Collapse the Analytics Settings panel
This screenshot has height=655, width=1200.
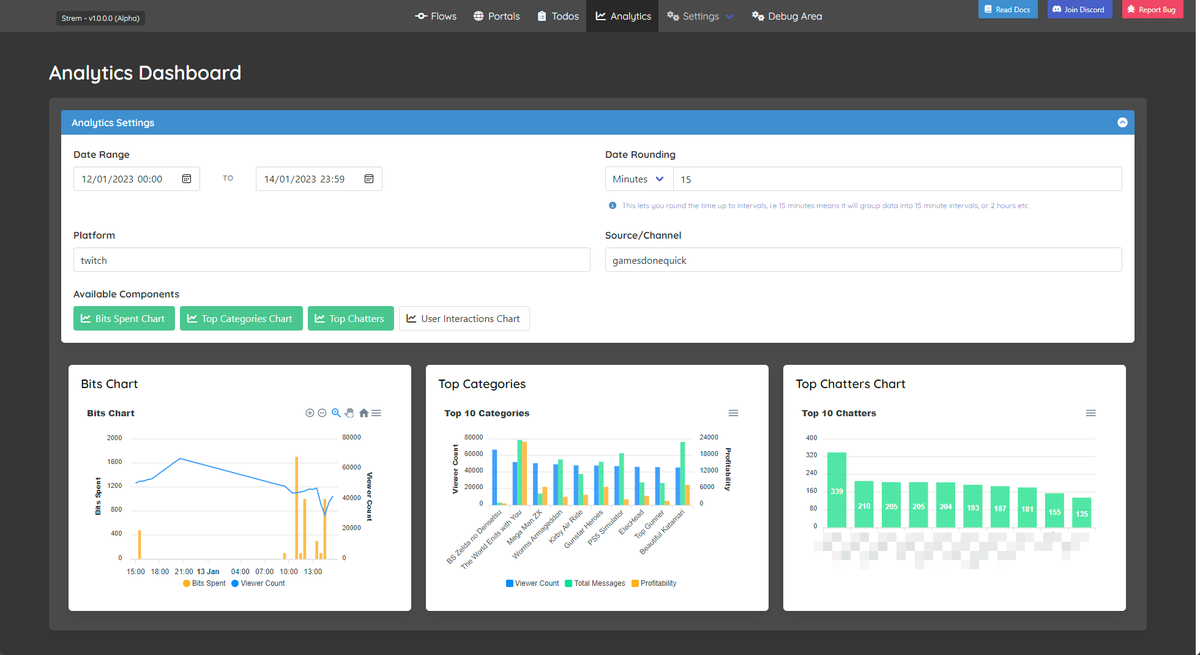click(x=1122, y=123)
